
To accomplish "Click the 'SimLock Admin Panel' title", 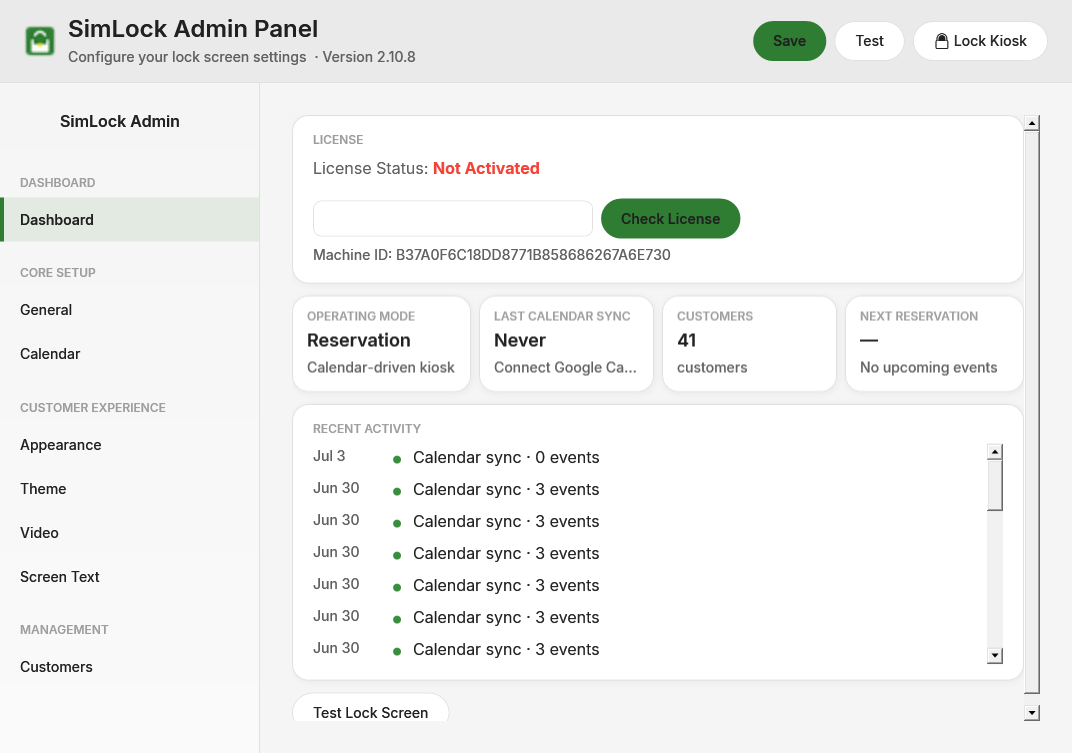I will coord(193,29).
